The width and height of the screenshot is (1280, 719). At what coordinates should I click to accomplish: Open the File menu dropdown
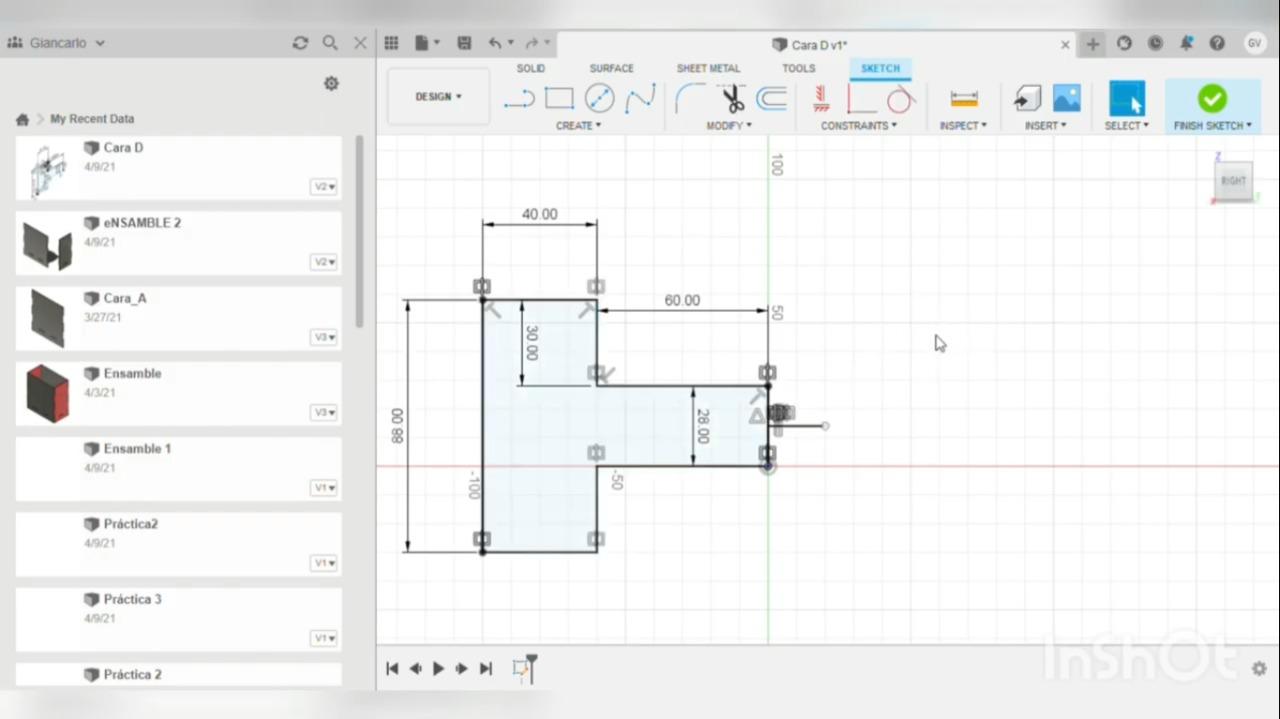[427, 43]
